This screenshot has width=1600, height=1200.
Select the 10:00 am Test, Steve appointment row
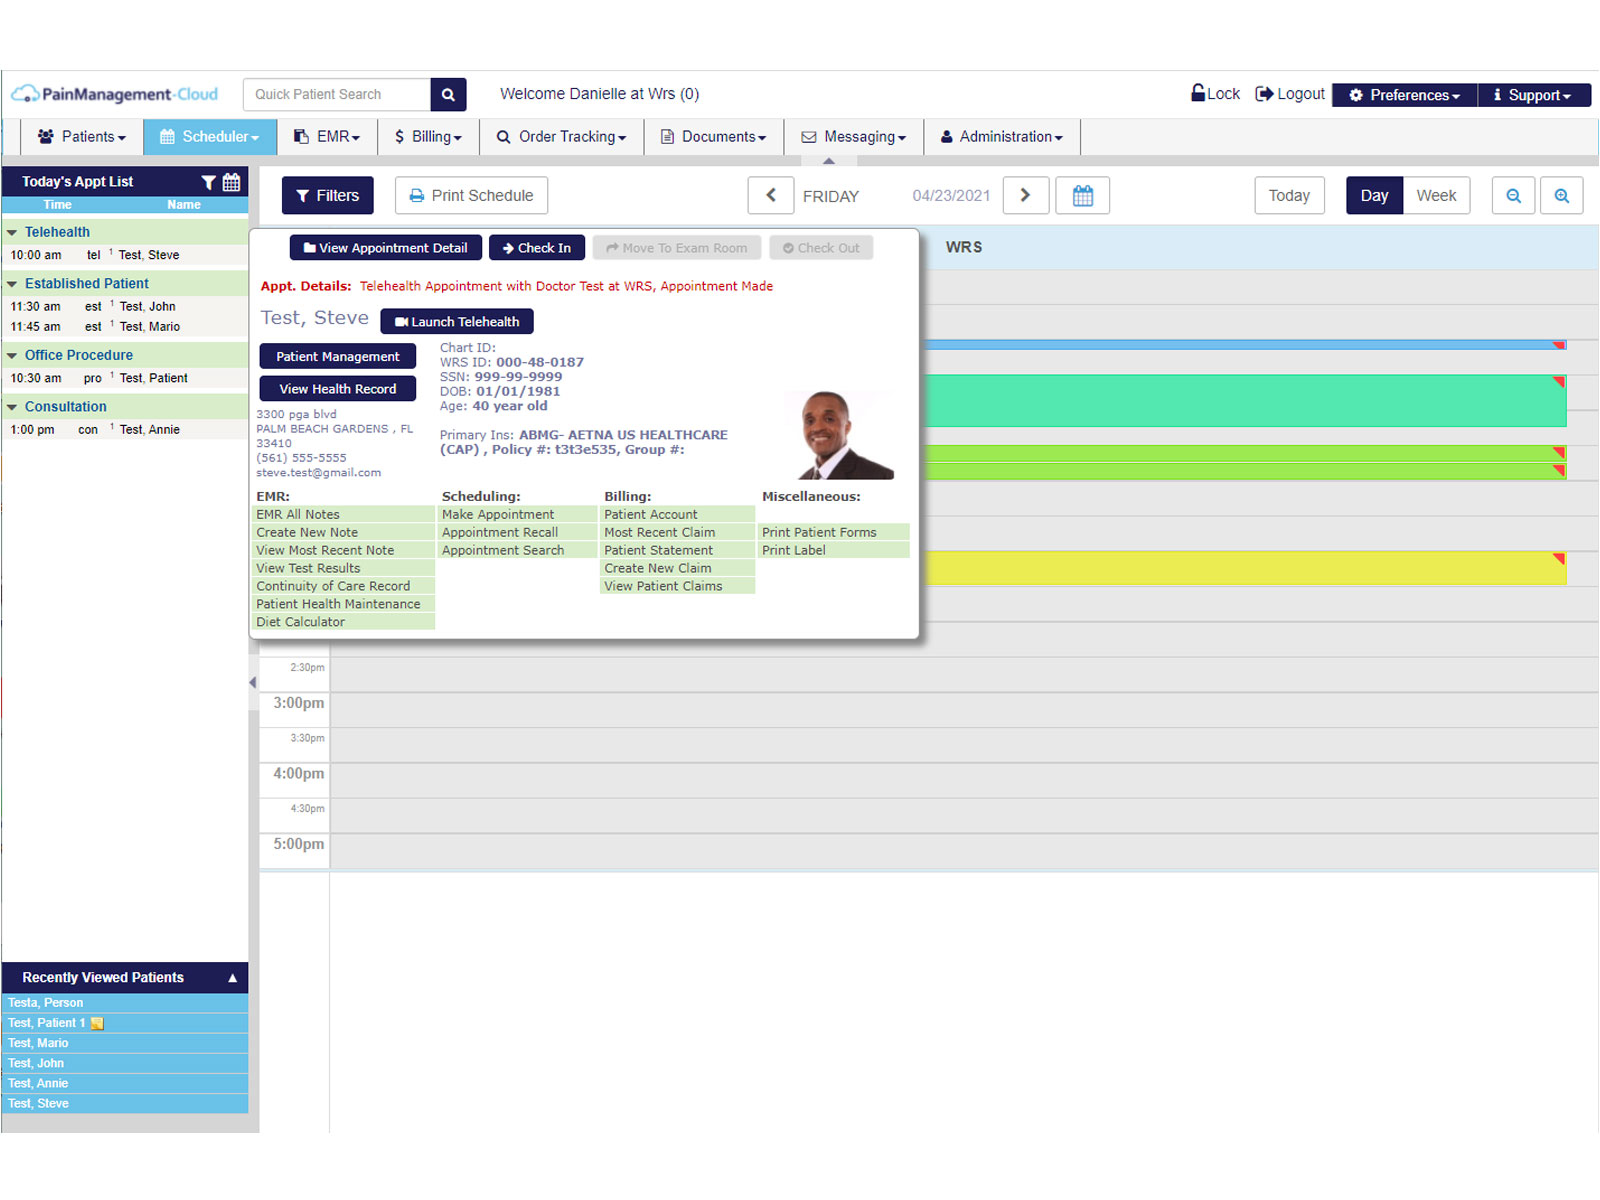point(125,255)
